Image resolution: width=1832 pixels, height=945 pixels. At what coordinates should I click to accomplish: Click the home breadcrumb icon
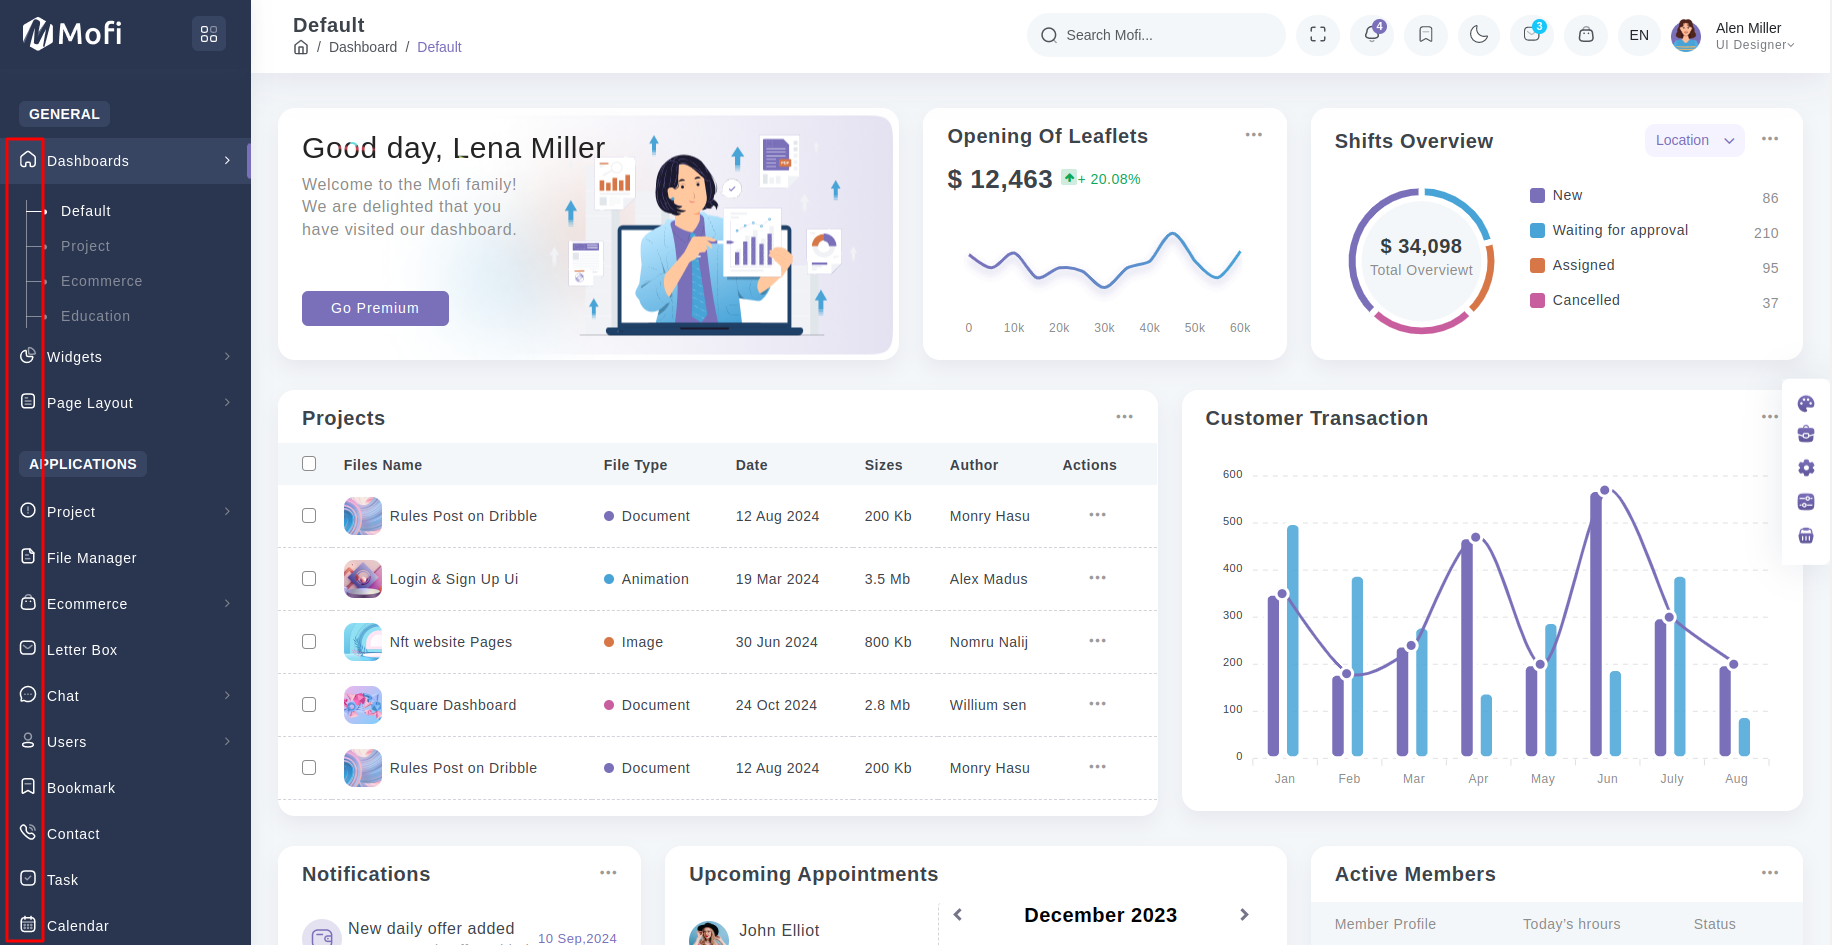(301, 47)
